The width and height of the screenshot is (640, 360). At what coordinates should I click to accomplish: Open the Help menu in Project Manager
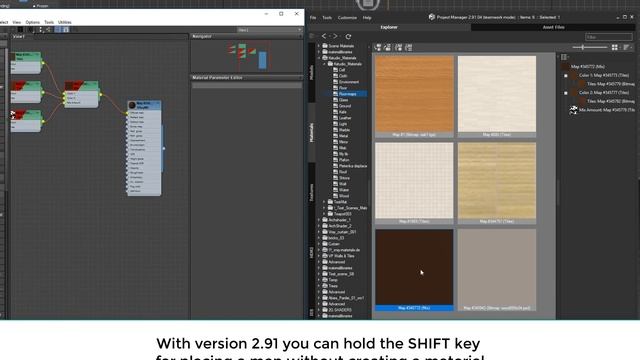tap(367, 18)
